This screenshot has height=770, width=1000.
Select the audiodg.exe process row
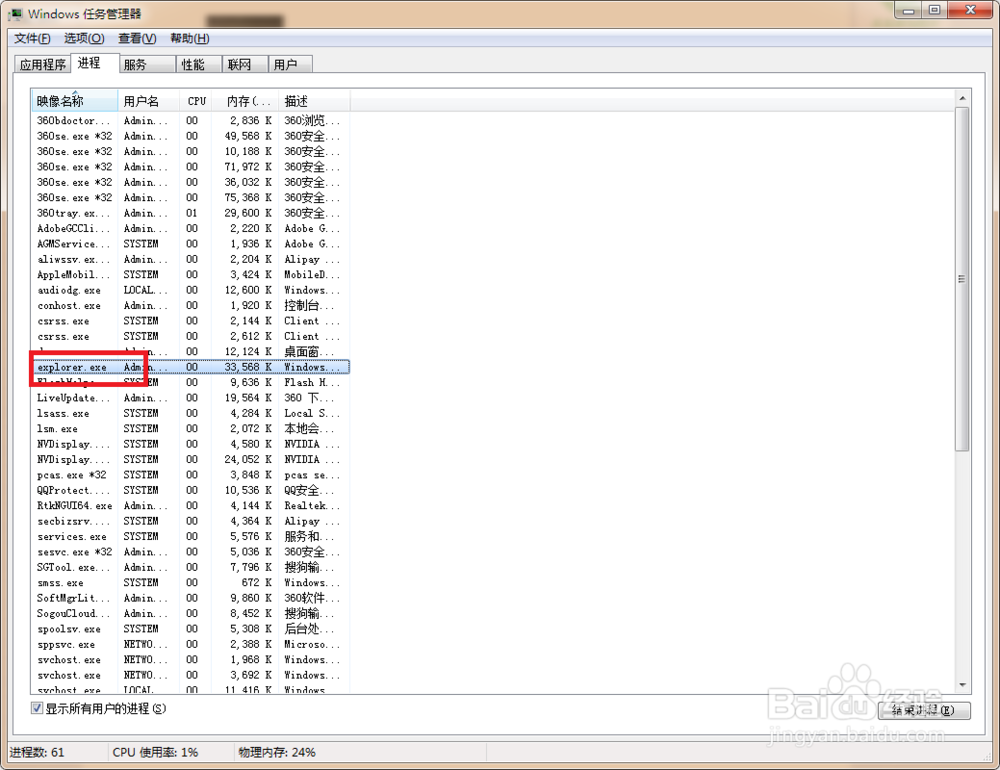coord(190,290)
